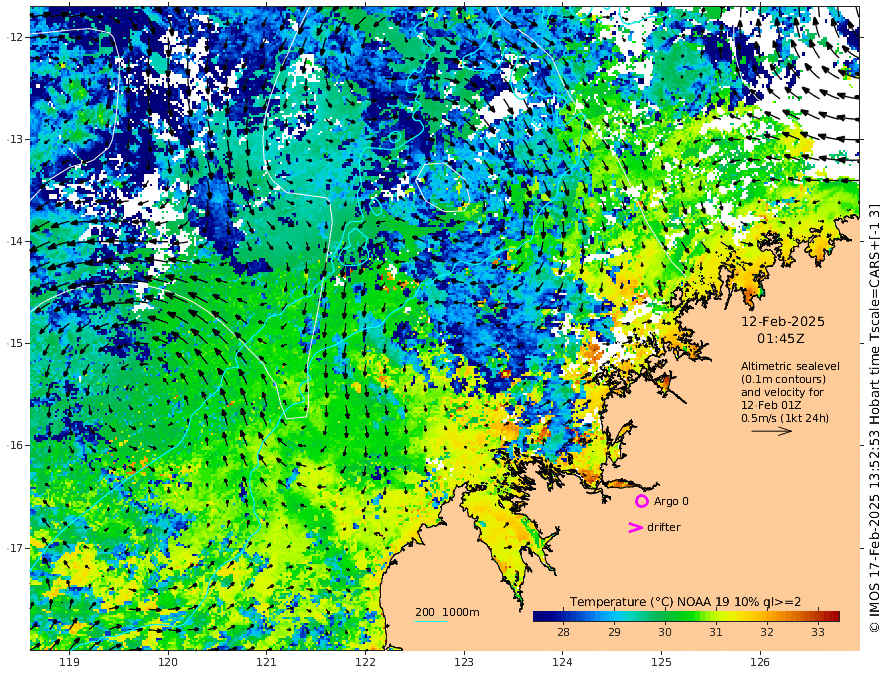Click longitude axis label 120

(168, 662)
